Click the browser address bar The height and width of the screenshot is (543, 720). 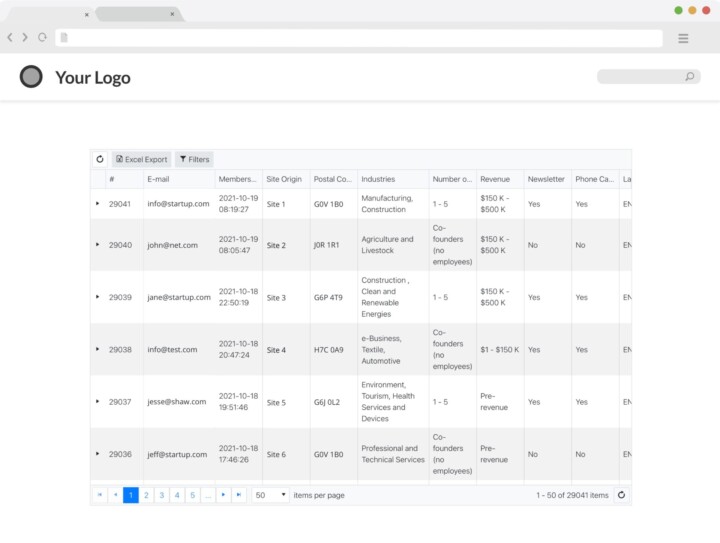click(x=359, y=38)
